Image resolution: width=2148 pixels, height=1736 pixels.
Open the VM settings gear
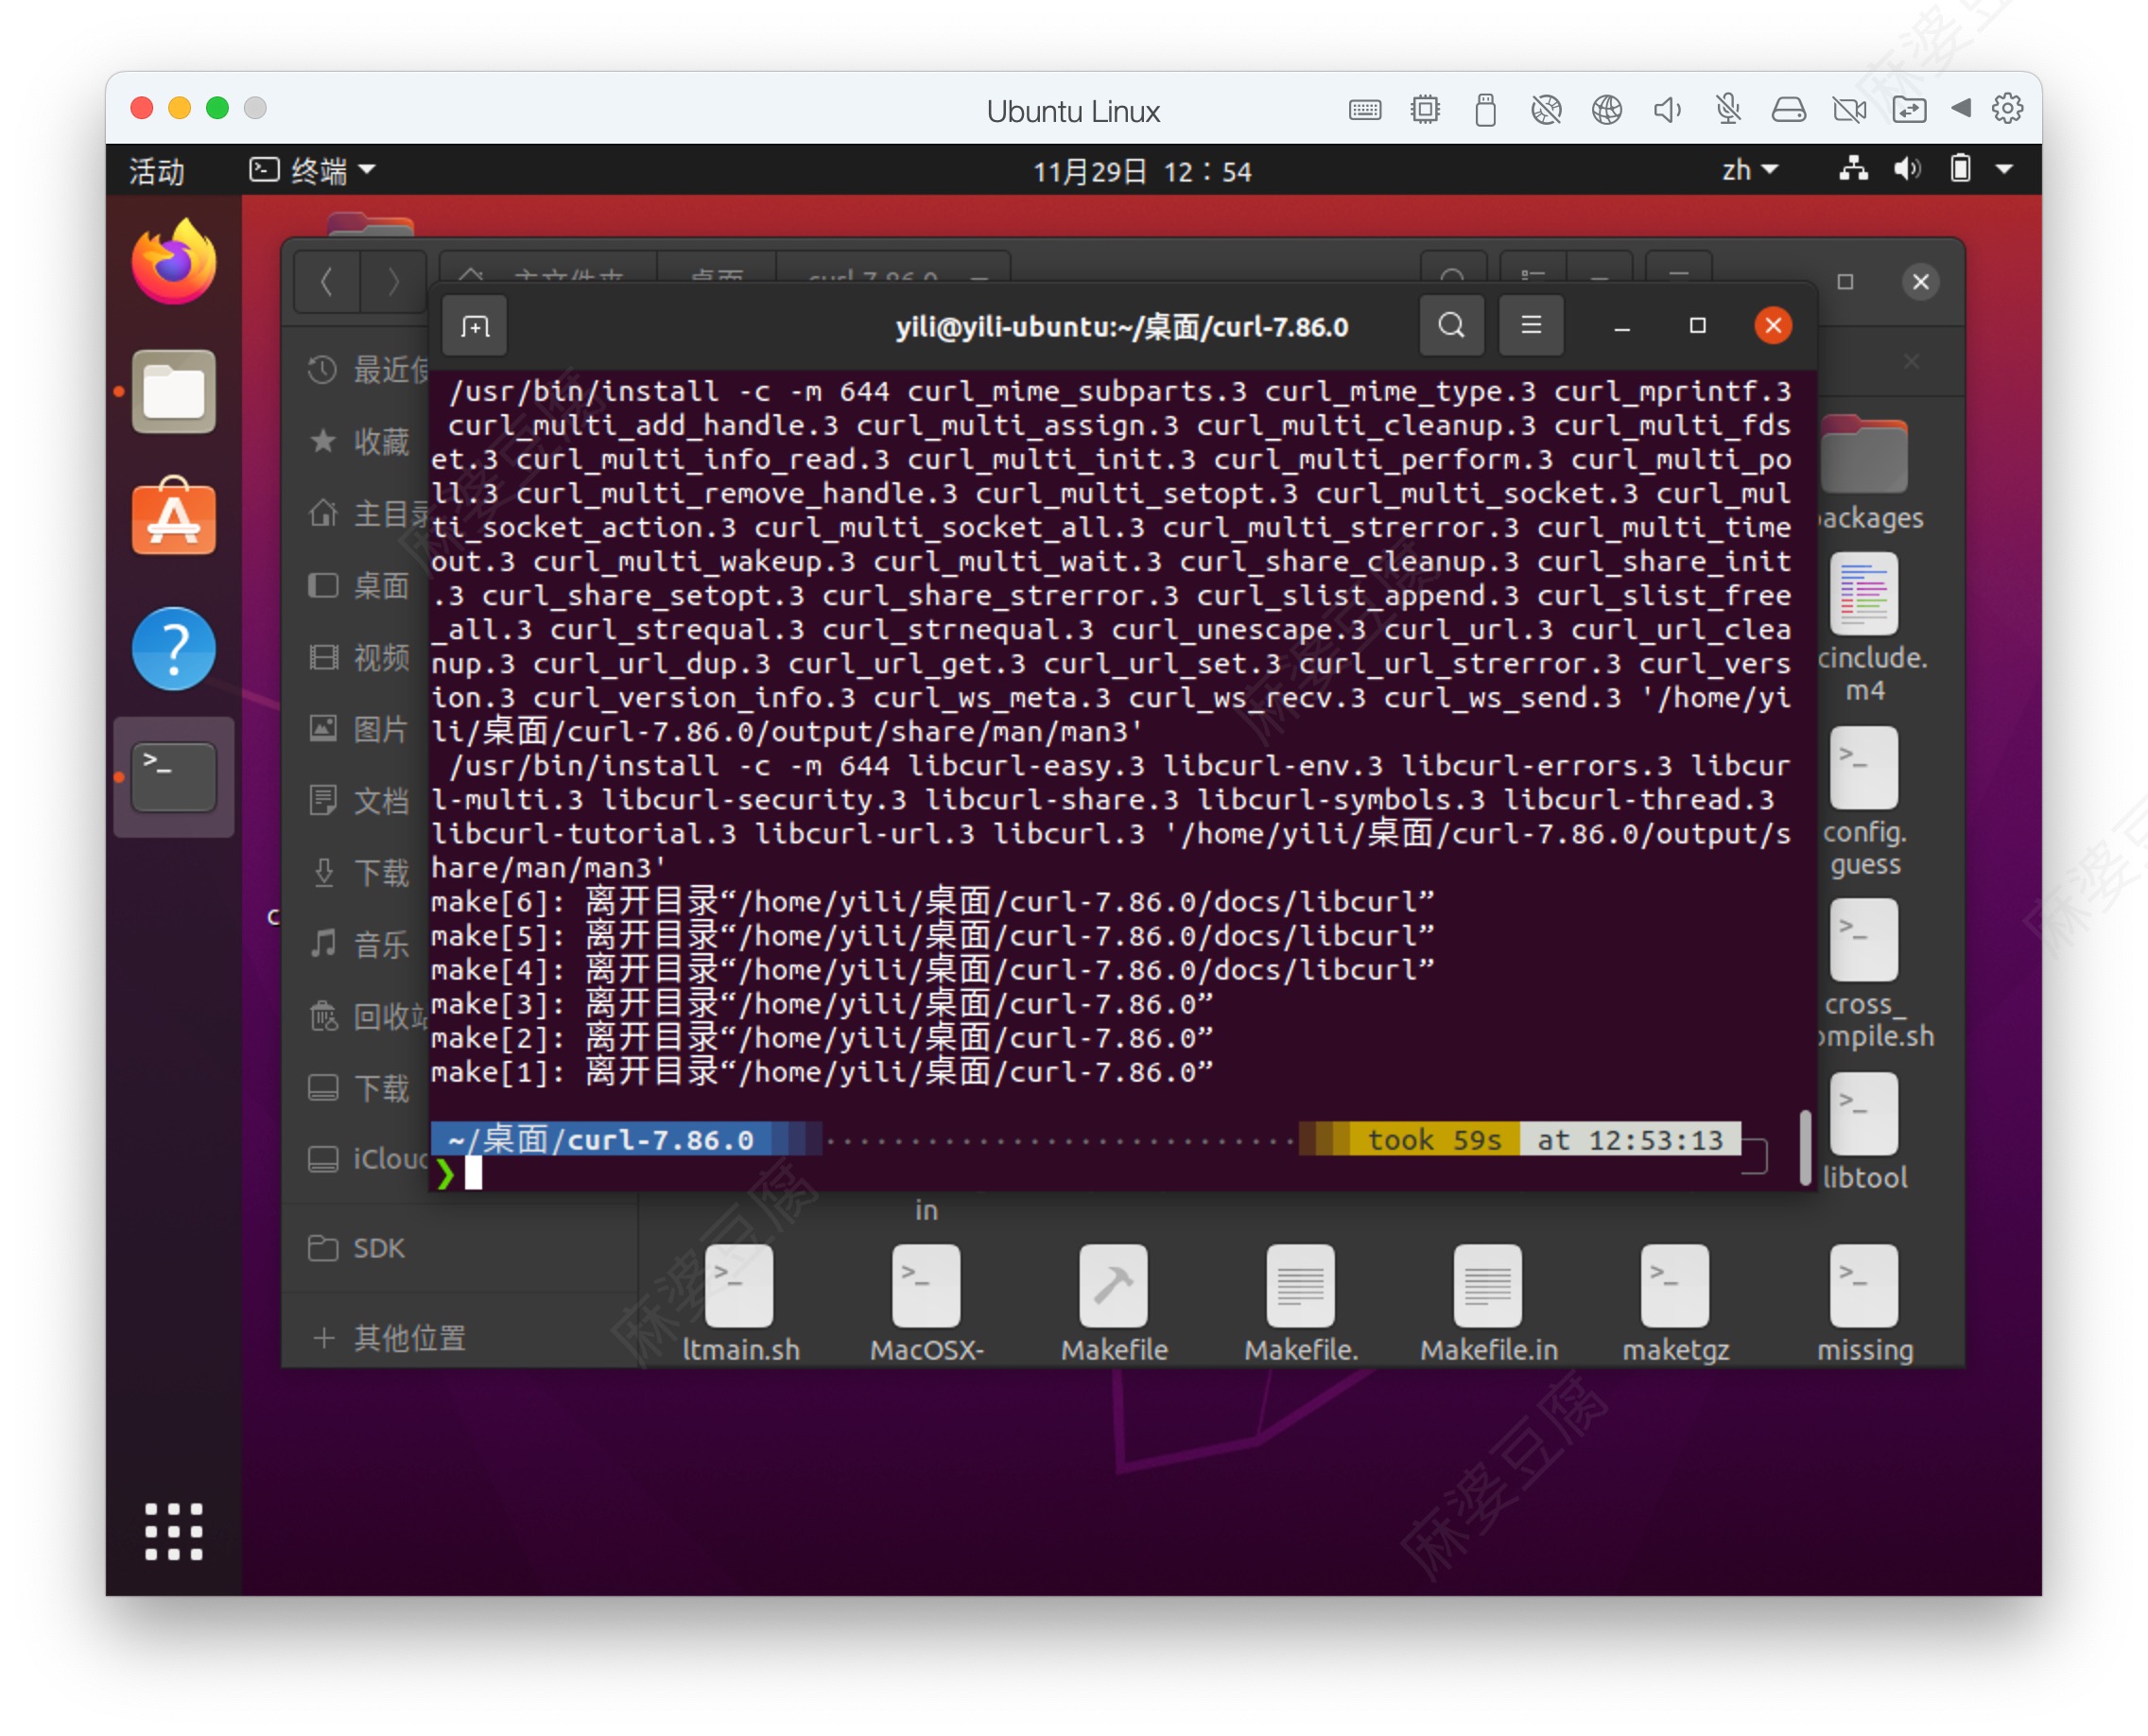click(x=2007, y=108)
